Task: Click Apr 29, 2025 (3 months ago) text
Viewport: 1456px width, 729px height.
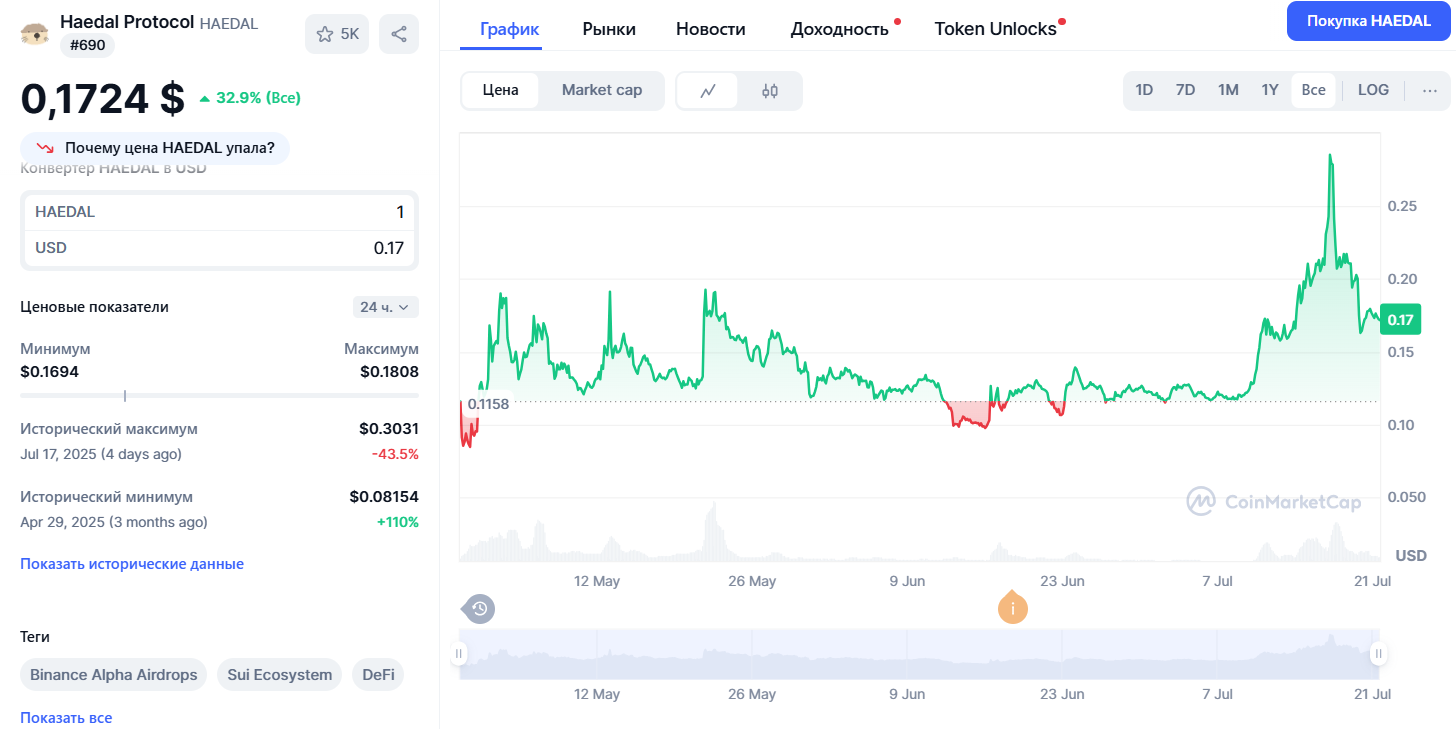Action: pos(114,522)
